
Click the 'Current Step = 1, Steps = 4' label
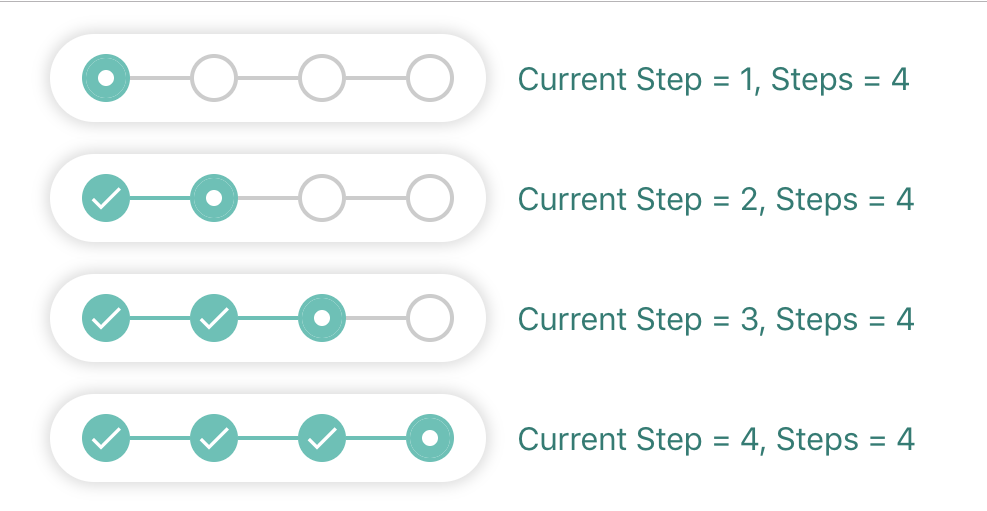(x=714, y=80)
